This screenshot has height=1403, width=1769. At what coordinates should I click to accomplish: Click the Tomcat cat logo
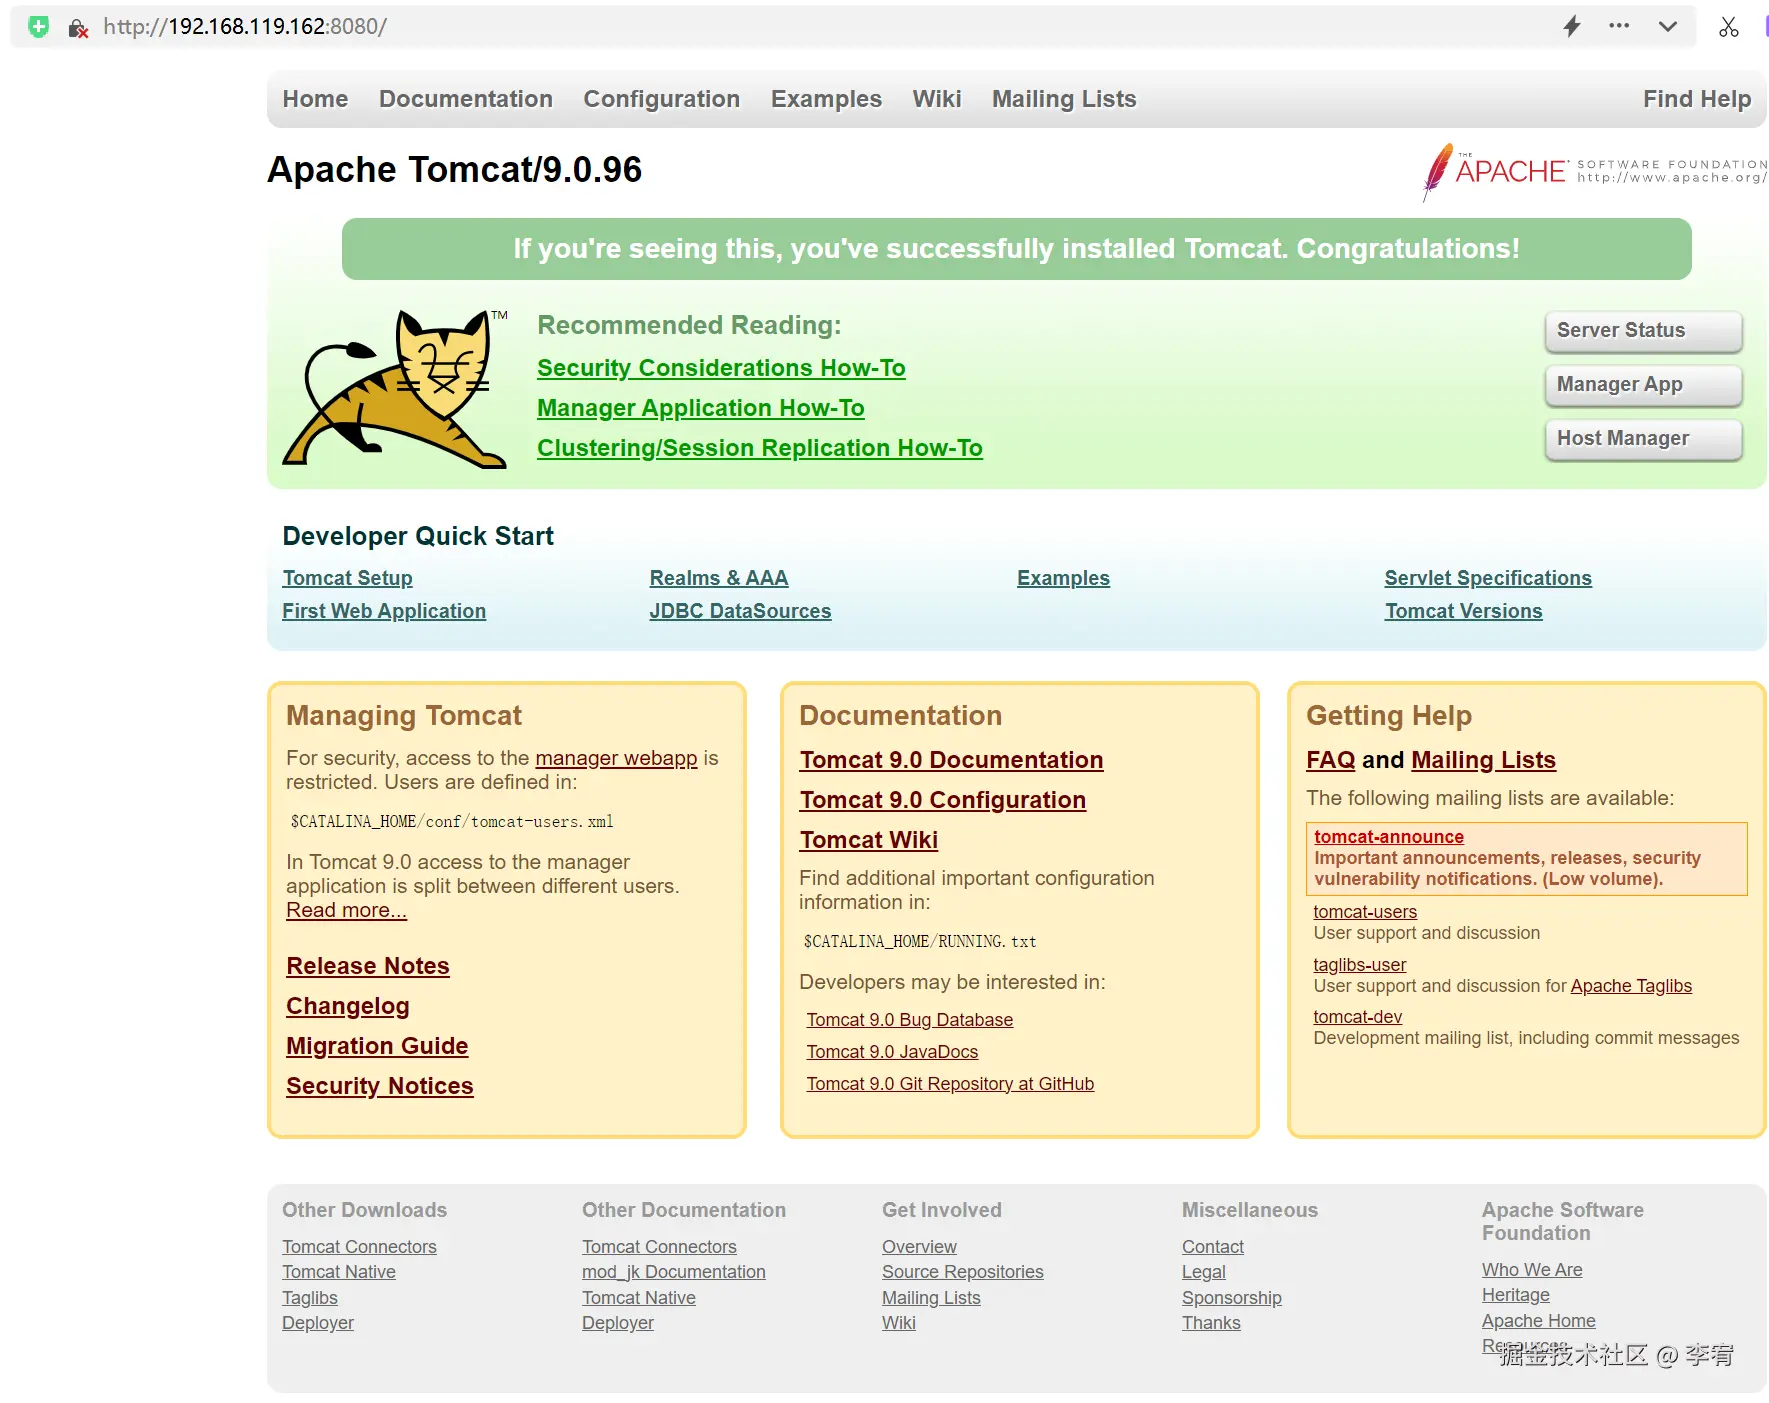click(x=396, y=389)
